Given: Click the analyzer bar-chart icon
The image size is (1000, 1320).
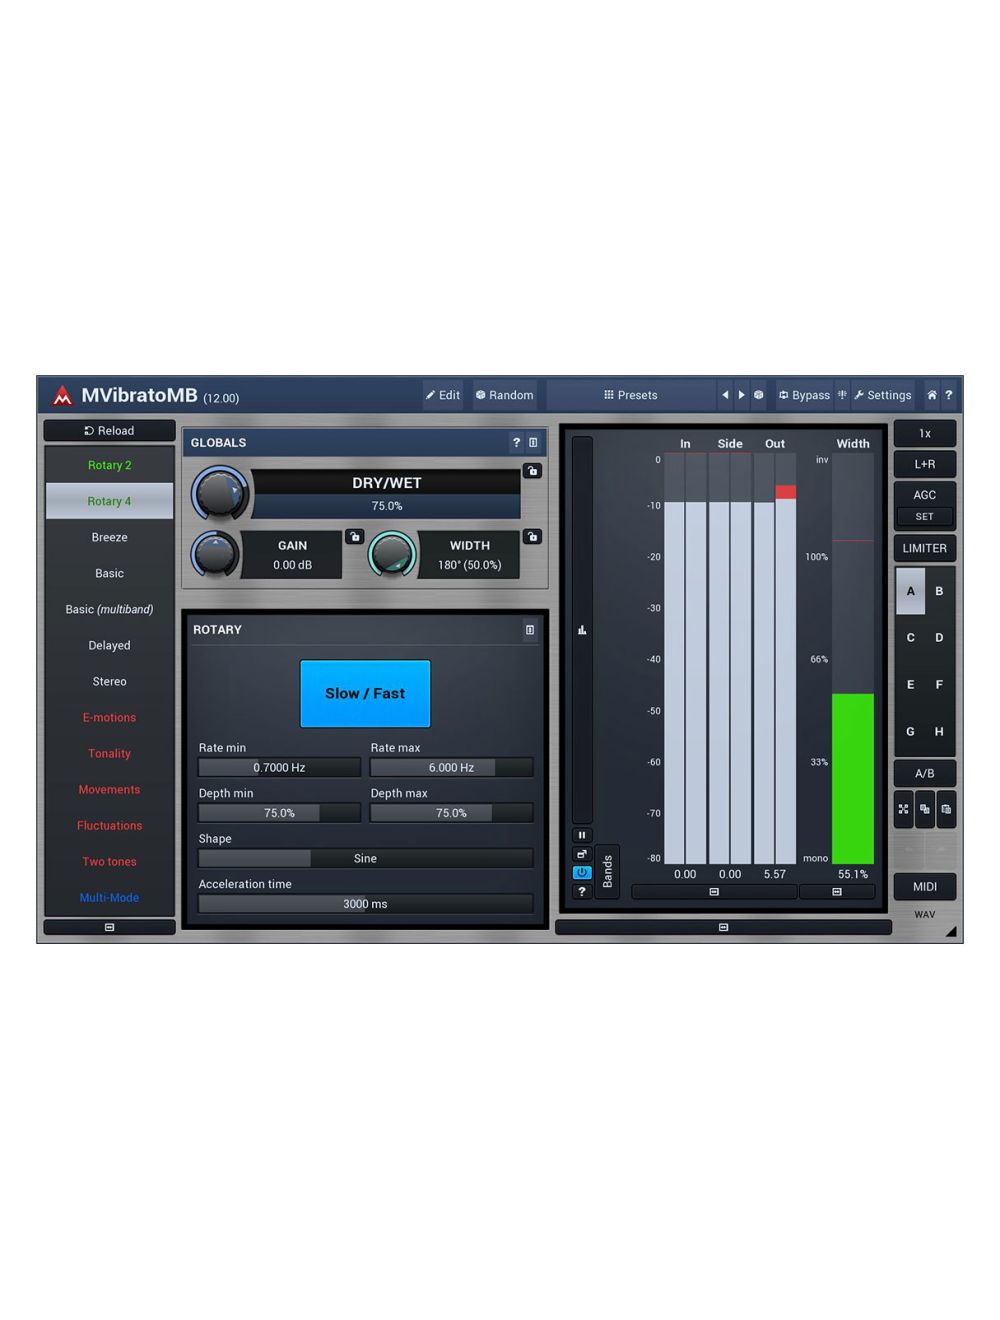Looking at the screenshot, I should (582, 629).
